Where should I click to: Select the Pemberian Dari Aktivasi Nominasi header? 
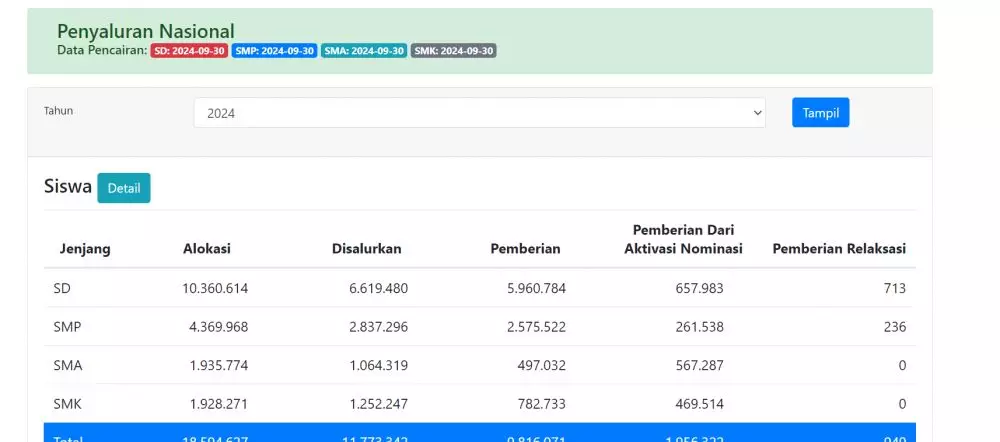click(x=683, y=239)
